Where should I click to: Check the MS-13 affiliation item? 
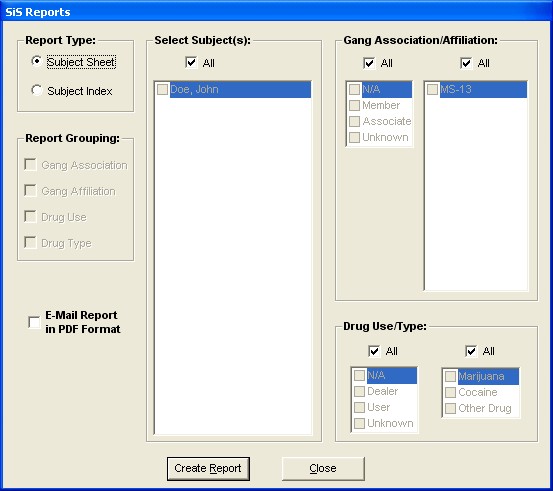pos(432,89)
